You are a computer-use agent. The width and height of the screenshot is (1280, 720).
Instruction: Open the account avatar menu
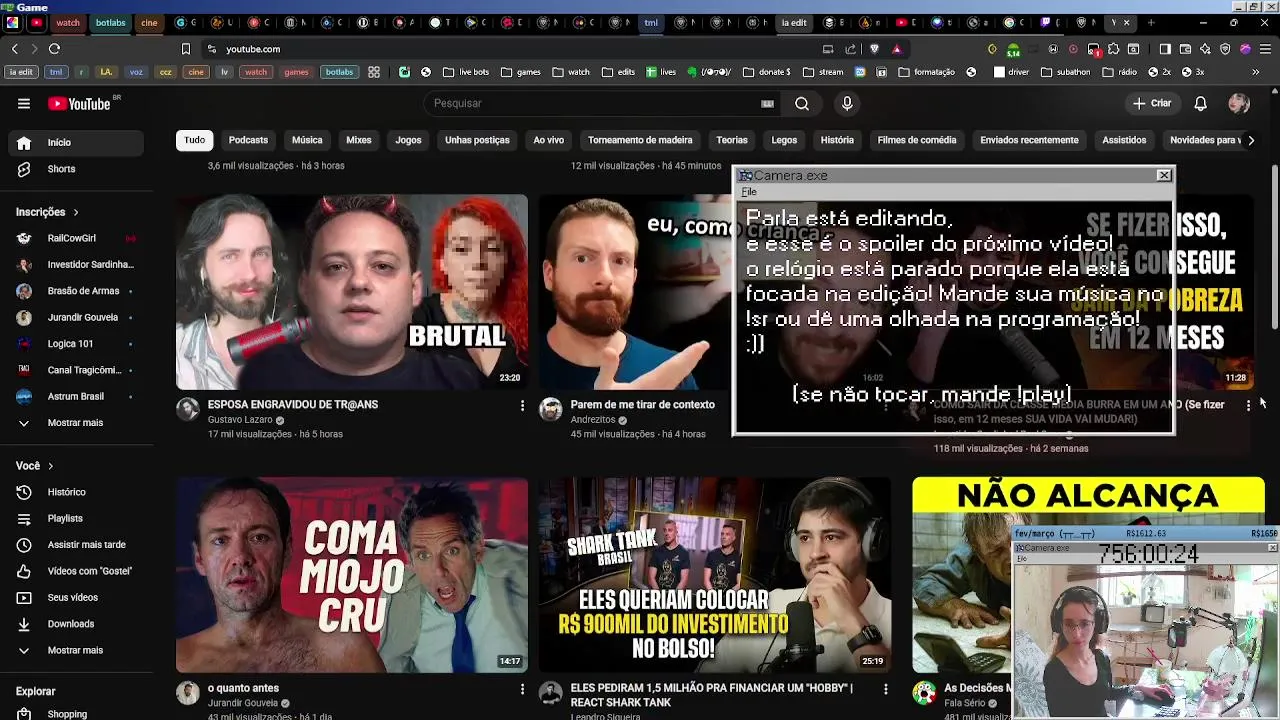pyautogui.click(x=1239, y=103)
